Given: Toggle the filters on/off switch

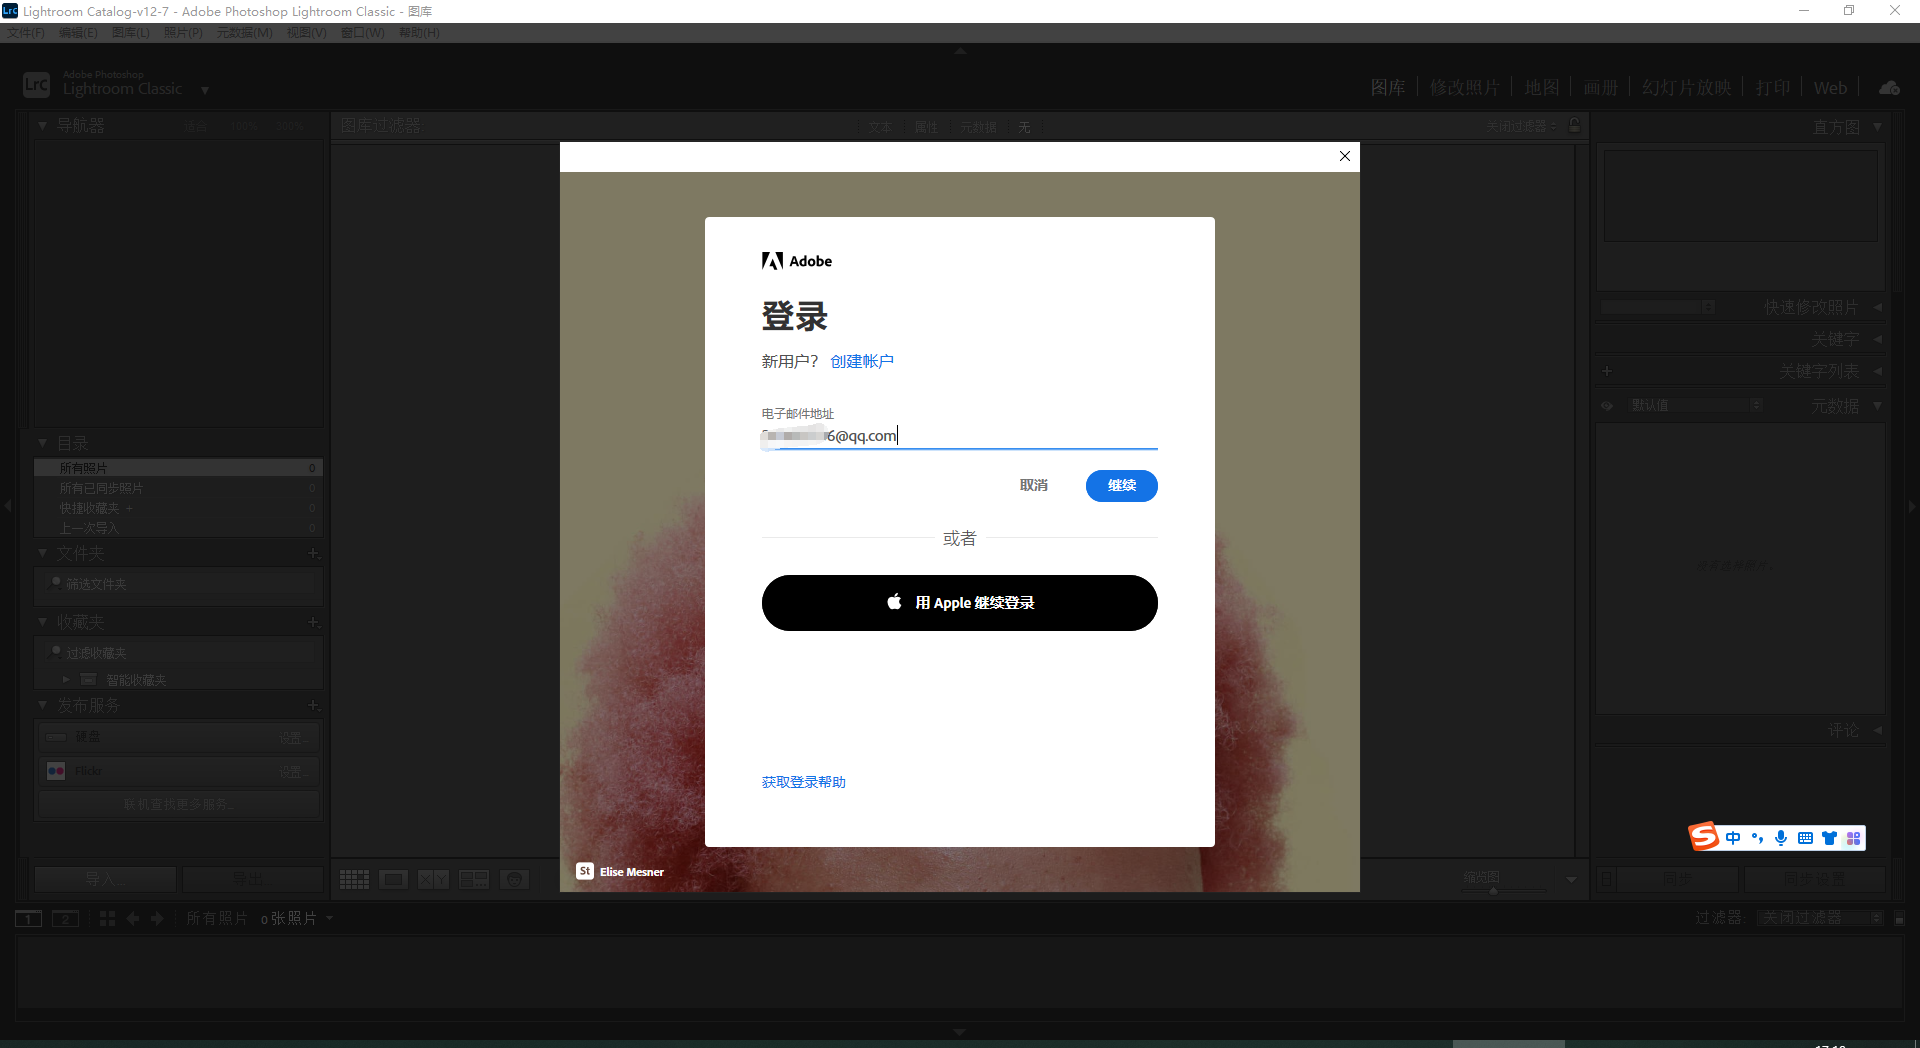Looking at the screenshot, I should tap(1899, 918).
